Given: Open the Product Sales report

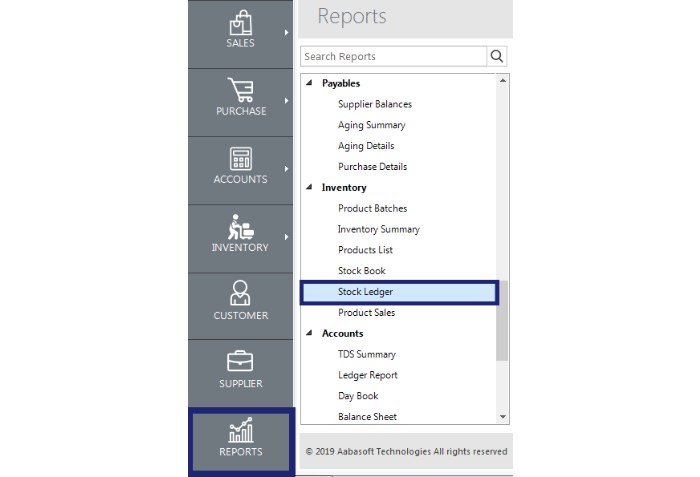Looking at the screenshot, I should point(367,313).
